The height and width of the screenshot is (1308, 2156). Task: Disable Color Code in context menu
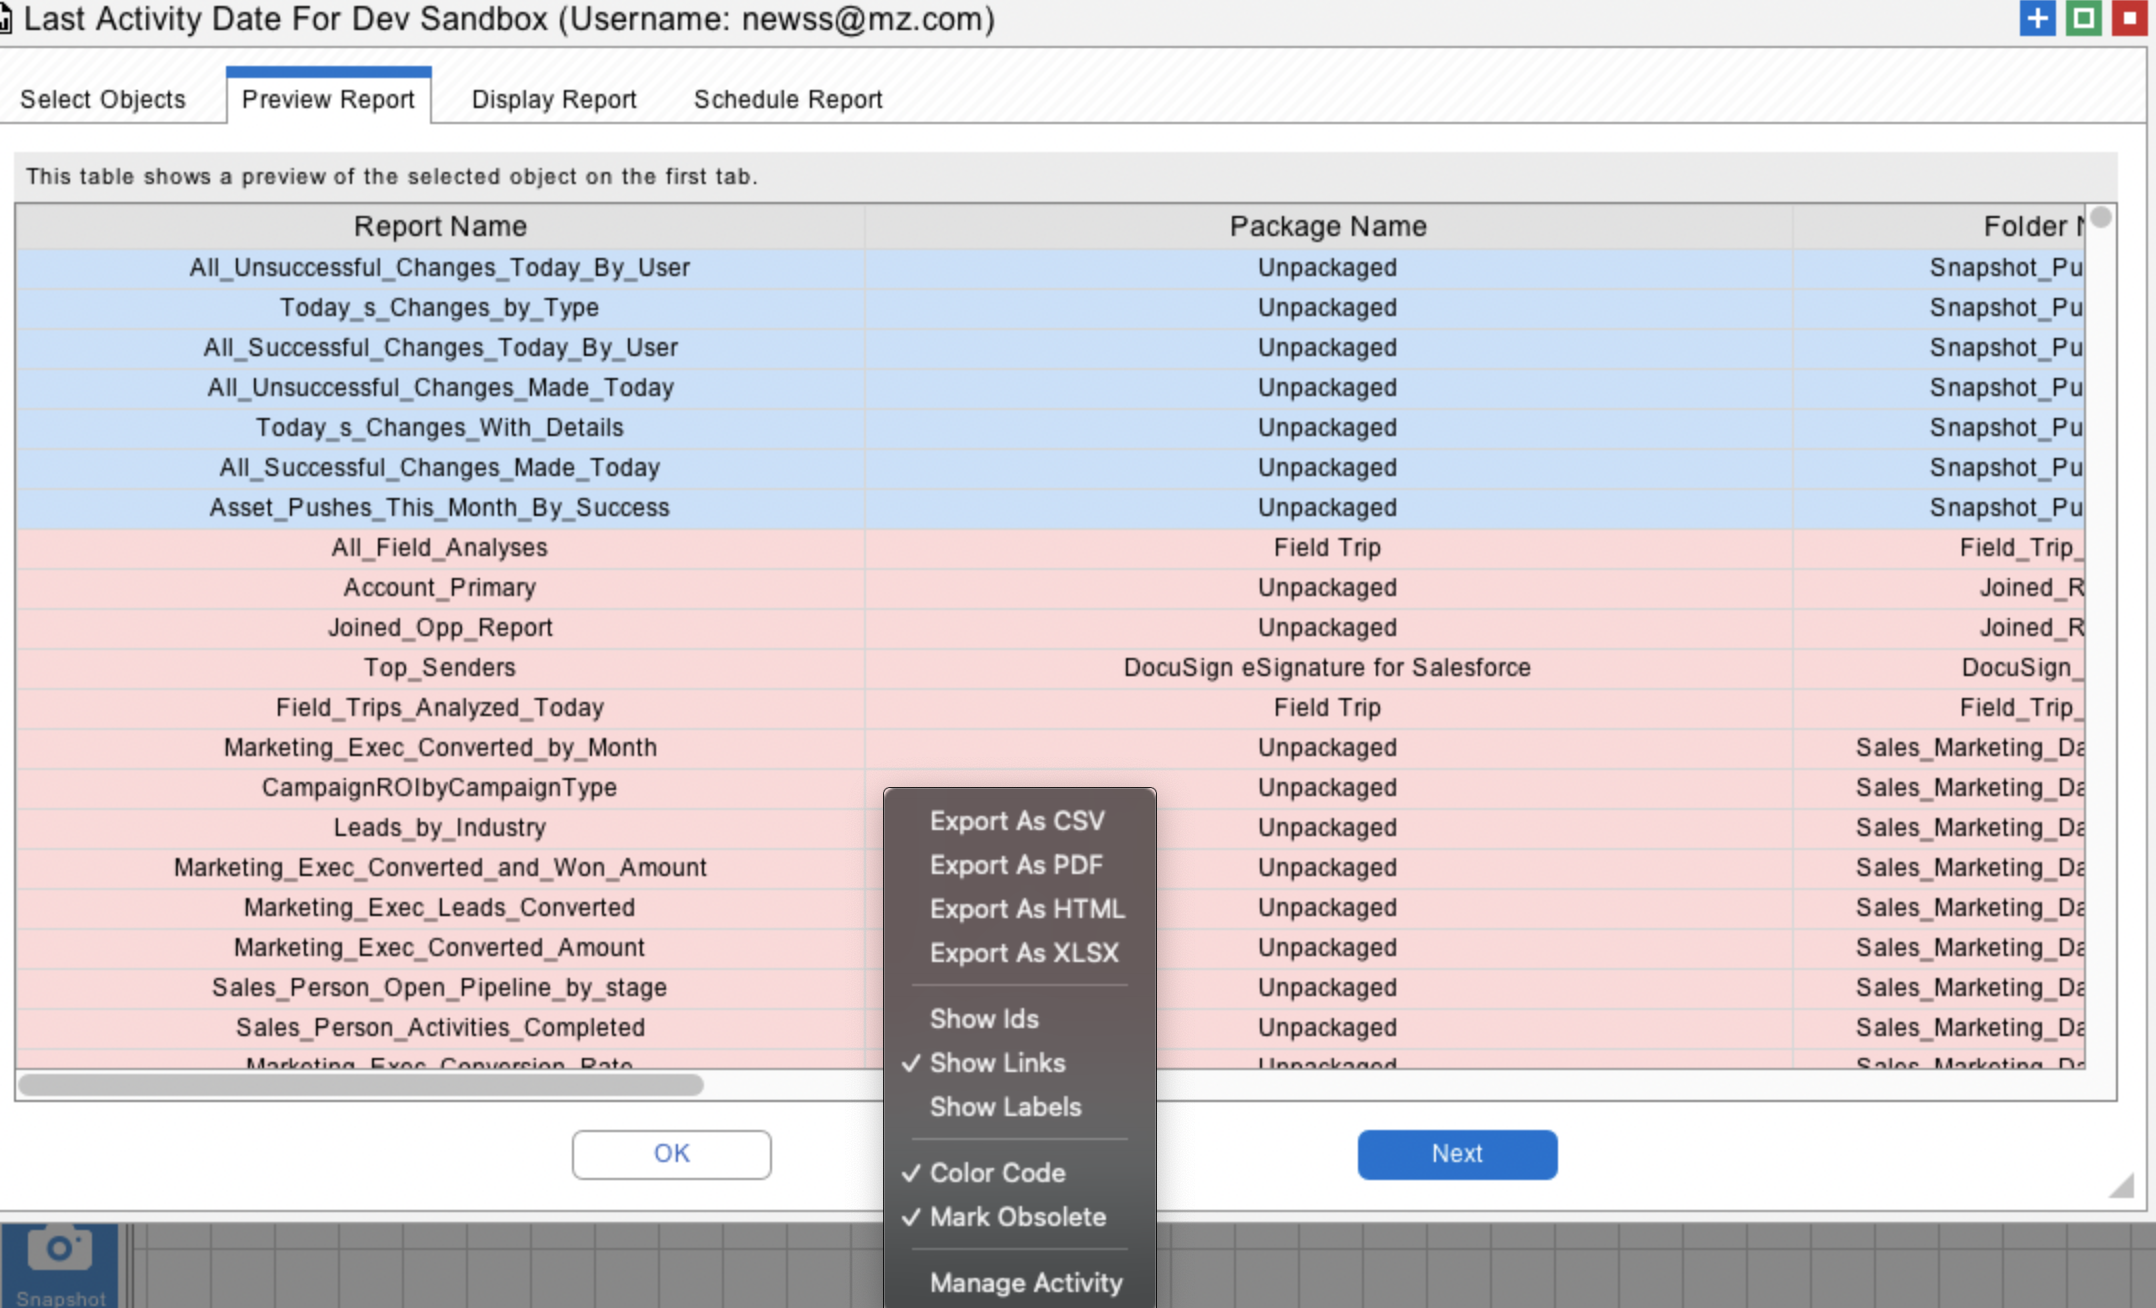997,1173
